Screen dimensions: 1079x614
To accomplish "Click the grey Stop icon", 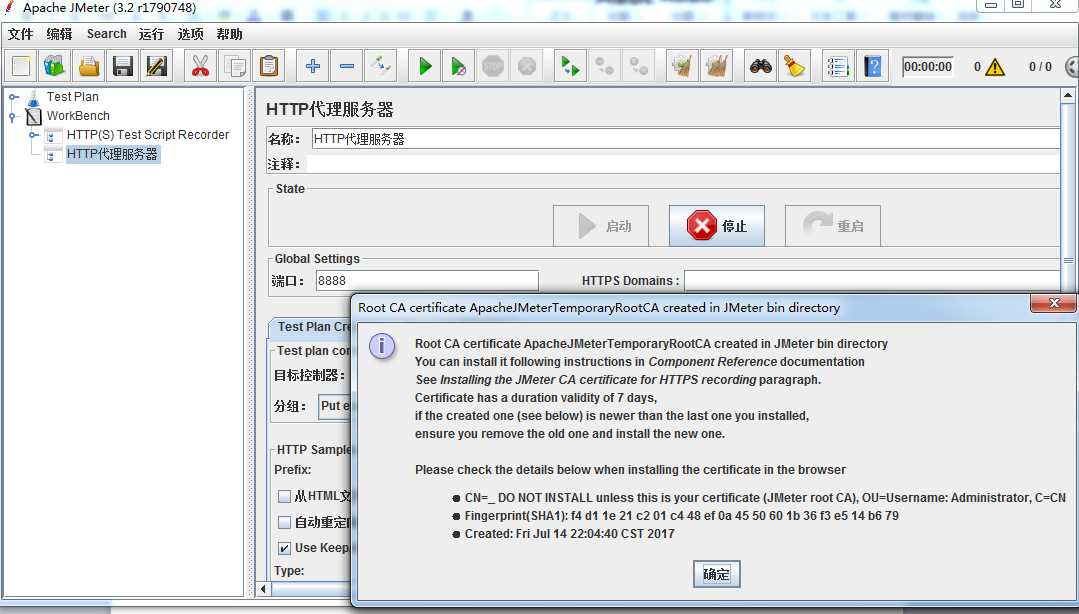I will coord(493,67).
